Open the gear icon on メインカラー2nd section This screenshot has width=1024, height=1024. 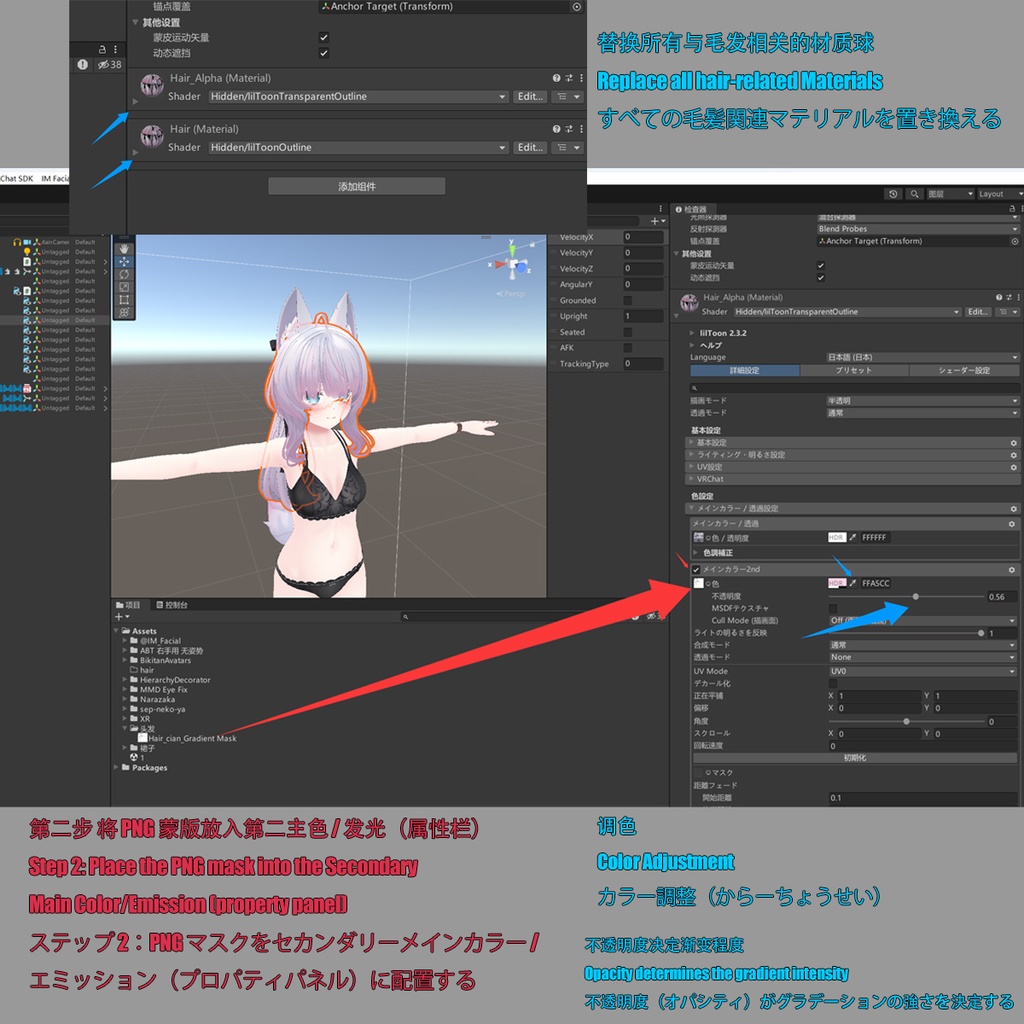point(1012,567)
